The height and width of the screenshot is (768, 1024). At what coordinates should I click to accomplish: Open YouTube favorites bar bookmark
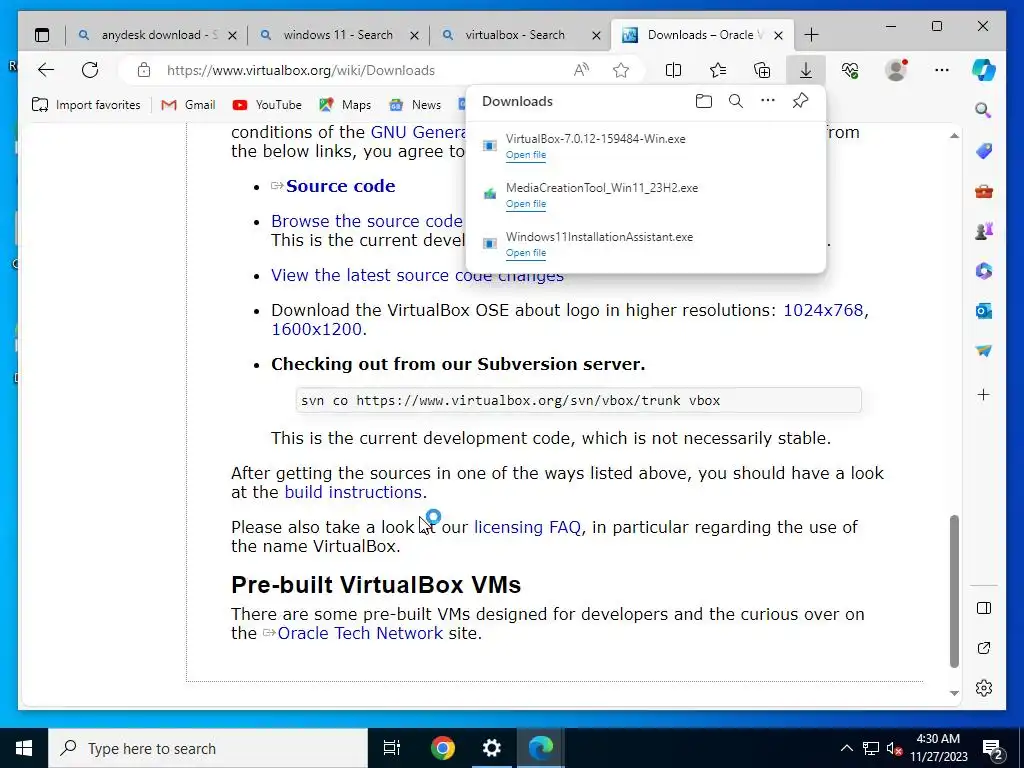click(267, 104)
